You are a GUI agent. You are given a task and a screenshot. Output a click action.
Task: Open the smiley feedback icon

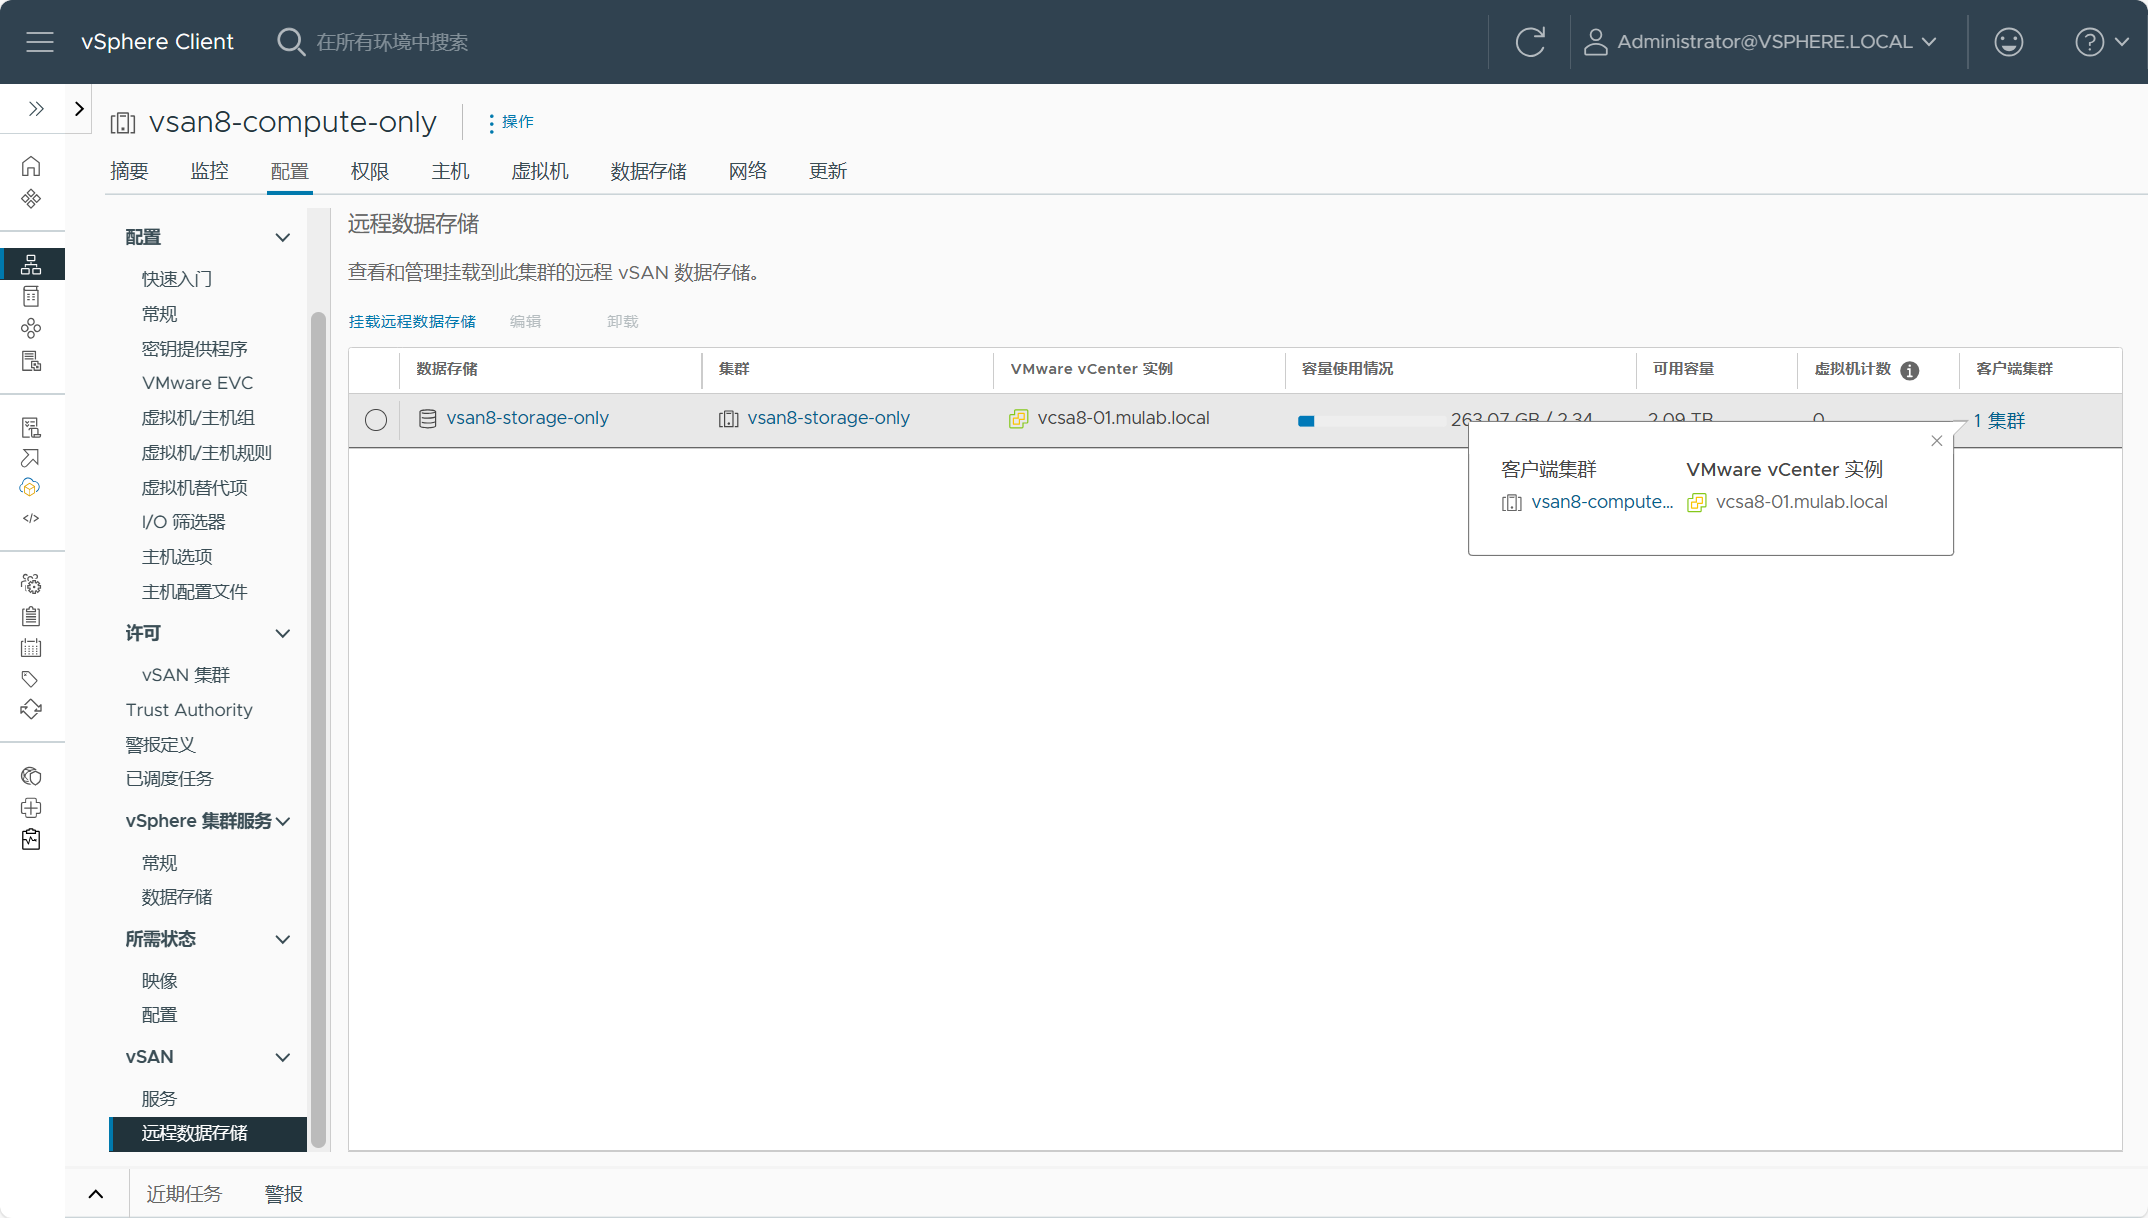pyautogui.click(x=2008, y=42)
